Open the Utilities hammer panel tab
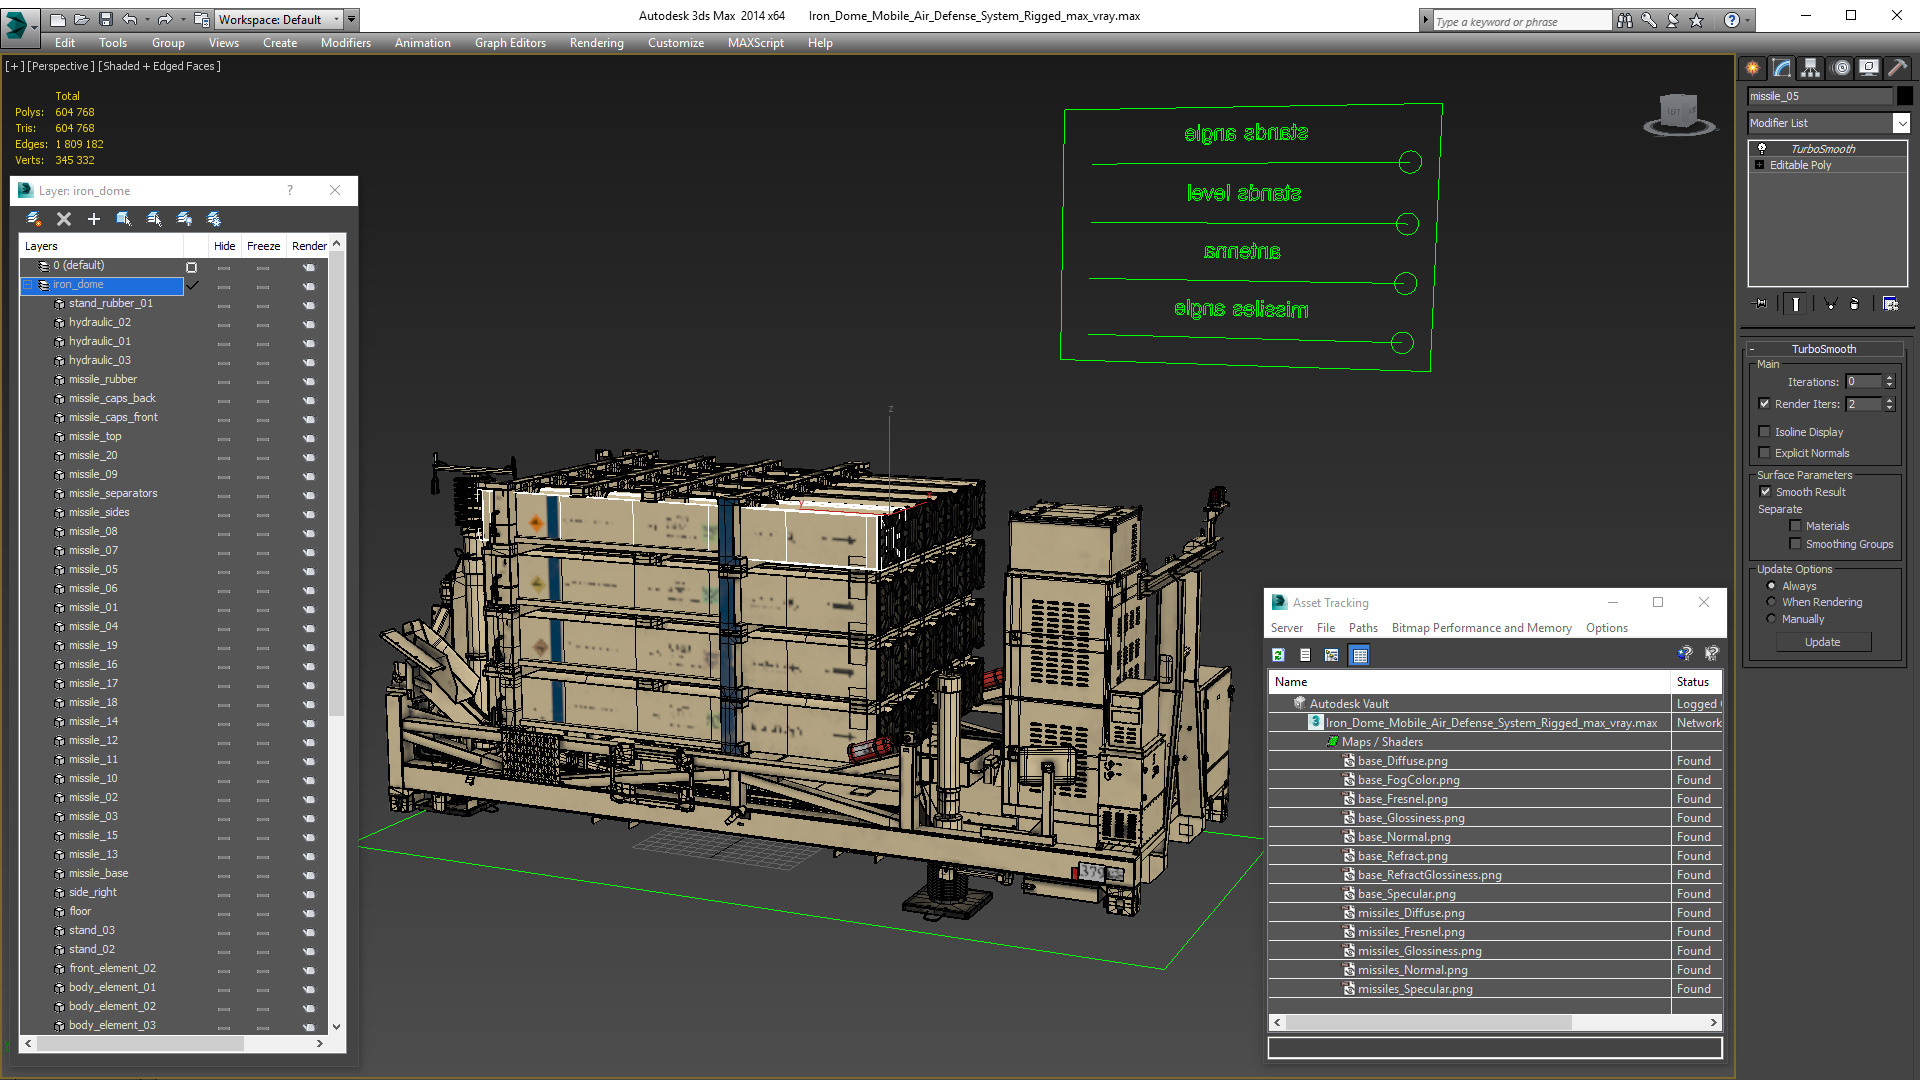 point(1897,68)
